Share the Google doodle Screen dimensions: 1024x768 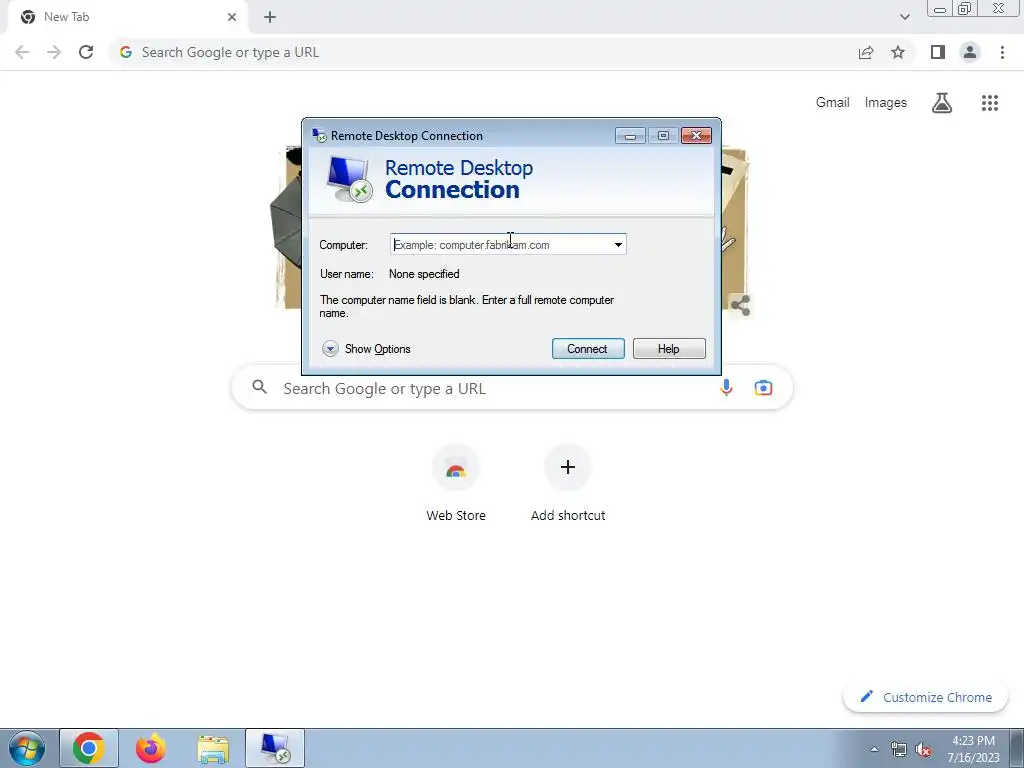741,305
